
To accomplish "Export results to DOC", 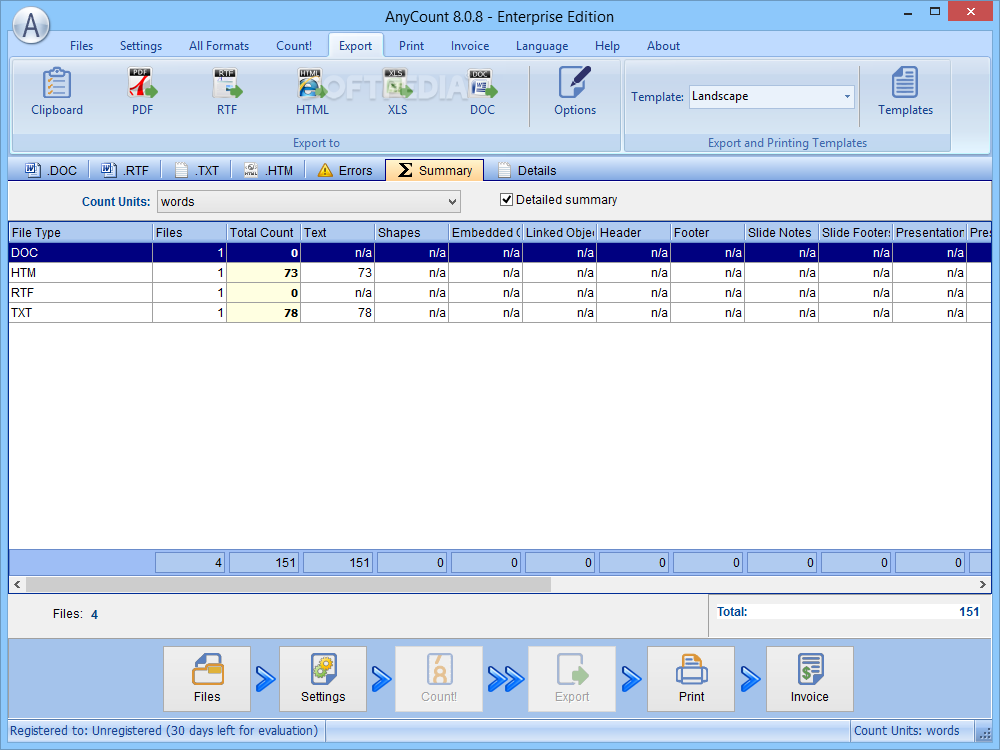I will [482, 92].
